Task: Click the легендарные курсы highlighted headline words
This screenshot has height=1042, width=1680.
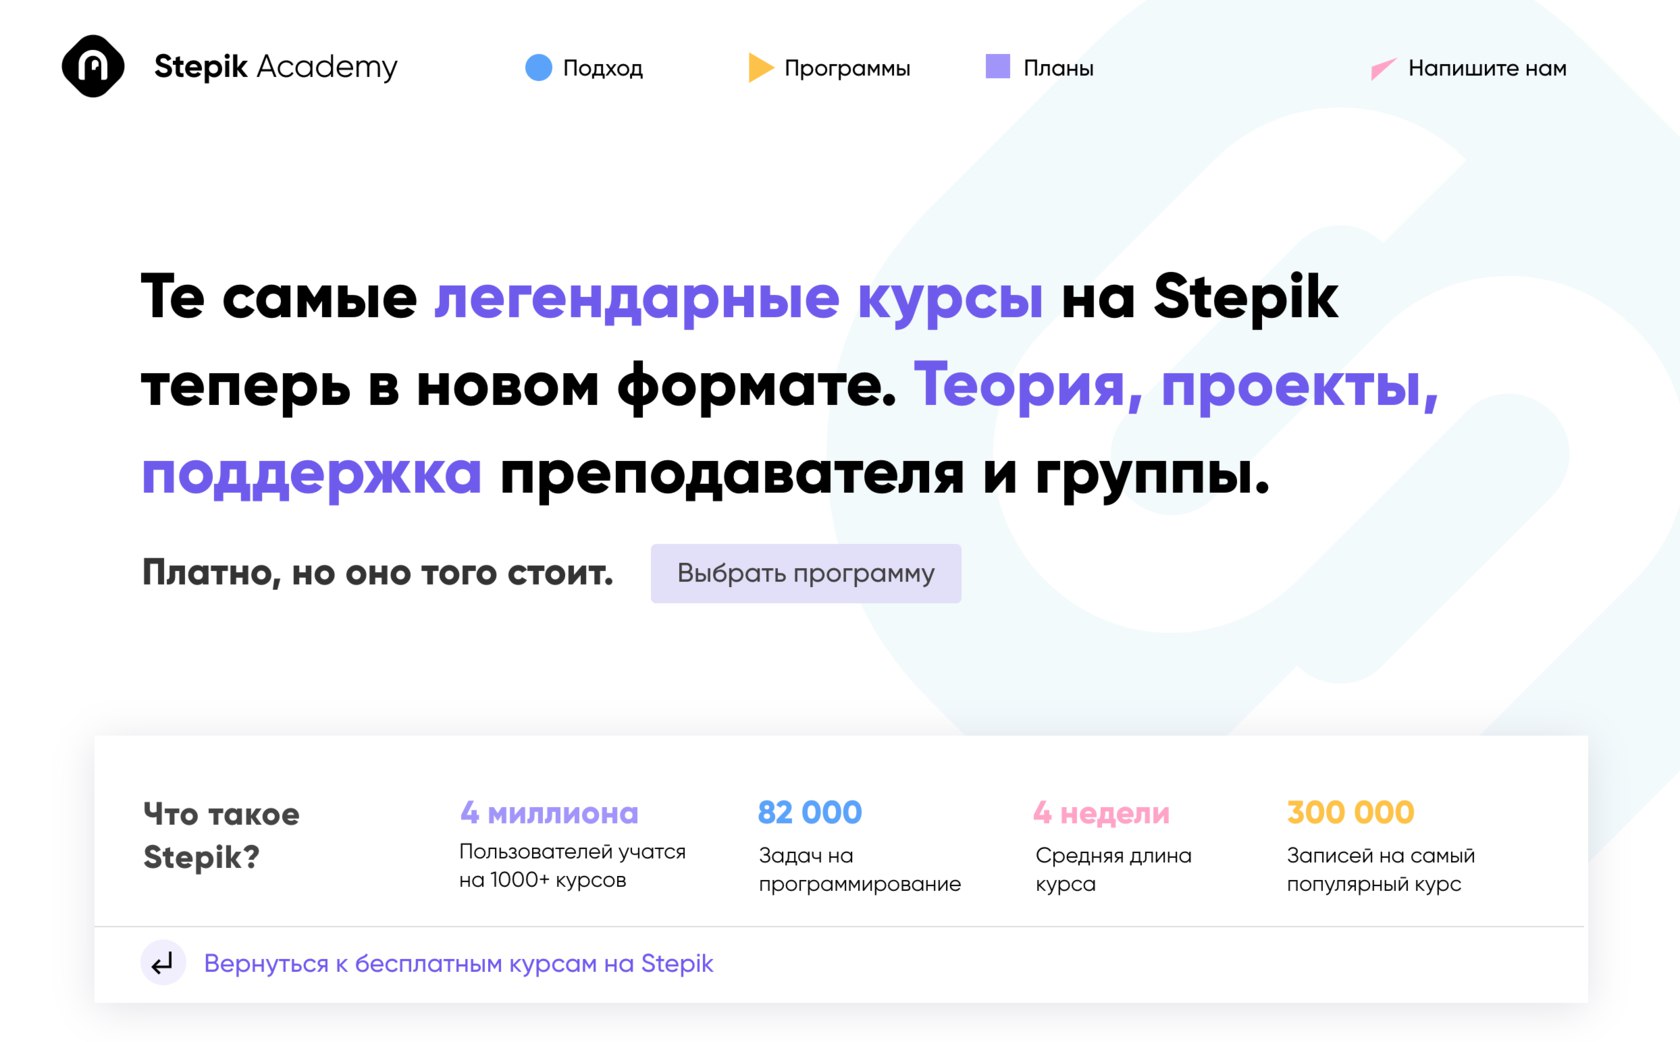Action: (738, 297)
